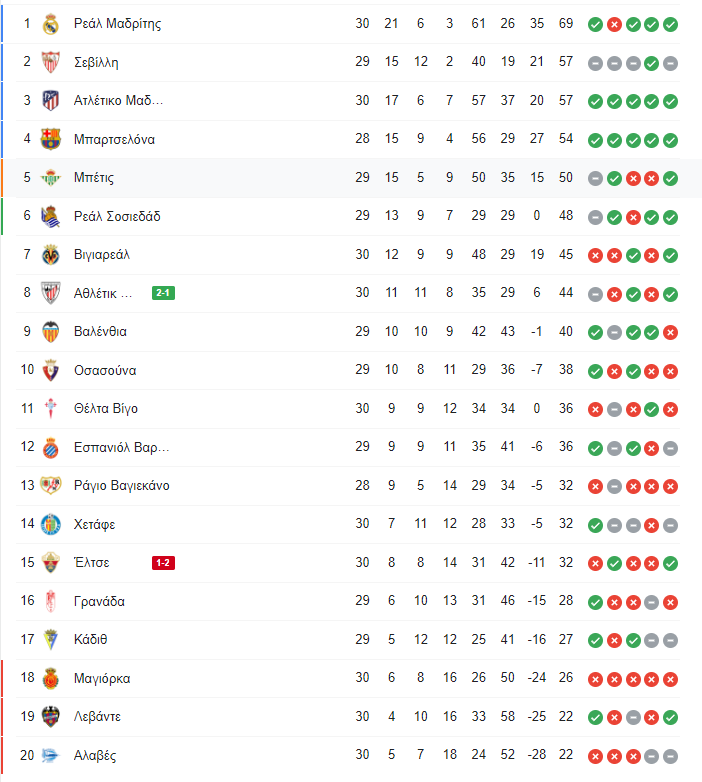Open the Μπαρτσελόνα team row

[348, 139]
